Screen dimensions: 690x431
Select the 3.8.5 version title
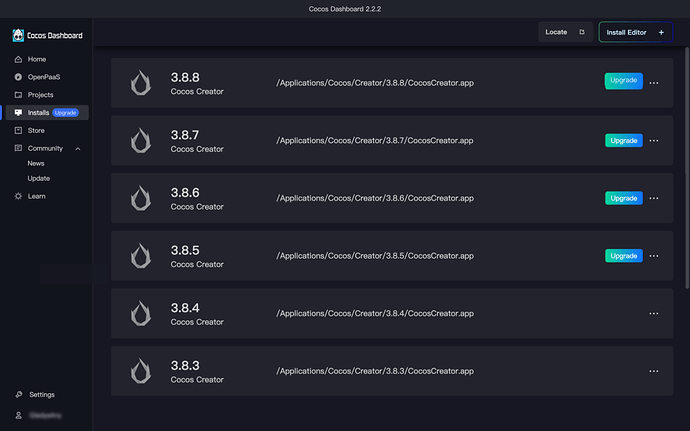pos(185,250)
